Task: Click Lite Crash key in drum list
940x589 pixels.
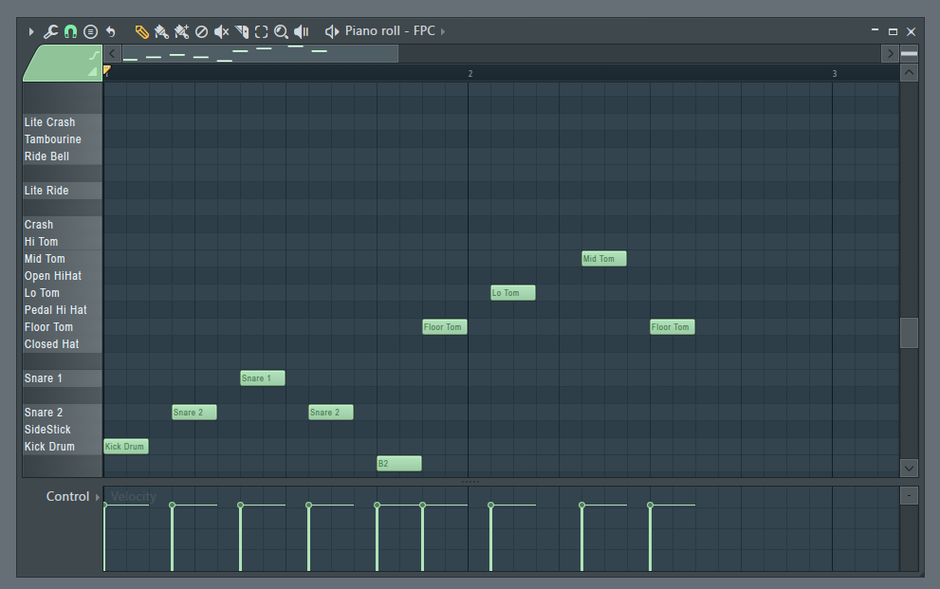Action: click(62, 122)
